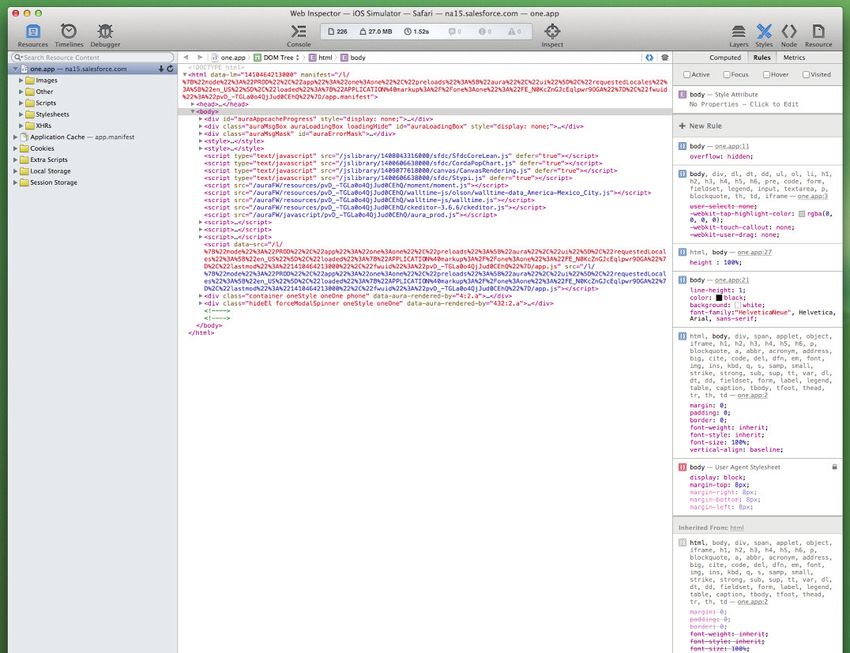This screenshot has height=653, width=850.
Task: Expand the head element node
Action: (x=192, y=104)
